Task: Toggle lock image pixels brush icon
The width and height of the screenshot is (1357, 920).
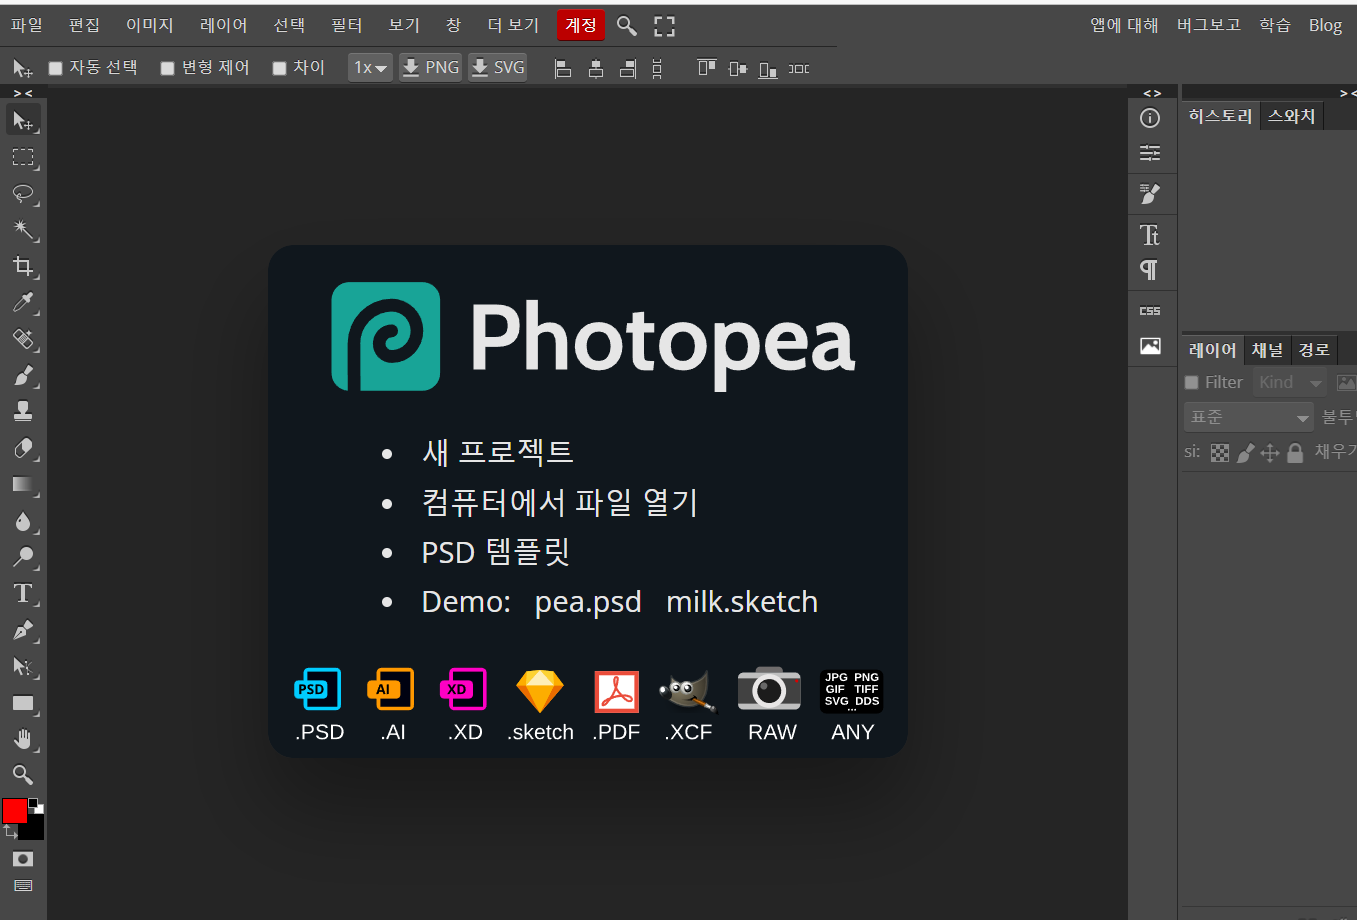Action: click(x=1245, y=453)
